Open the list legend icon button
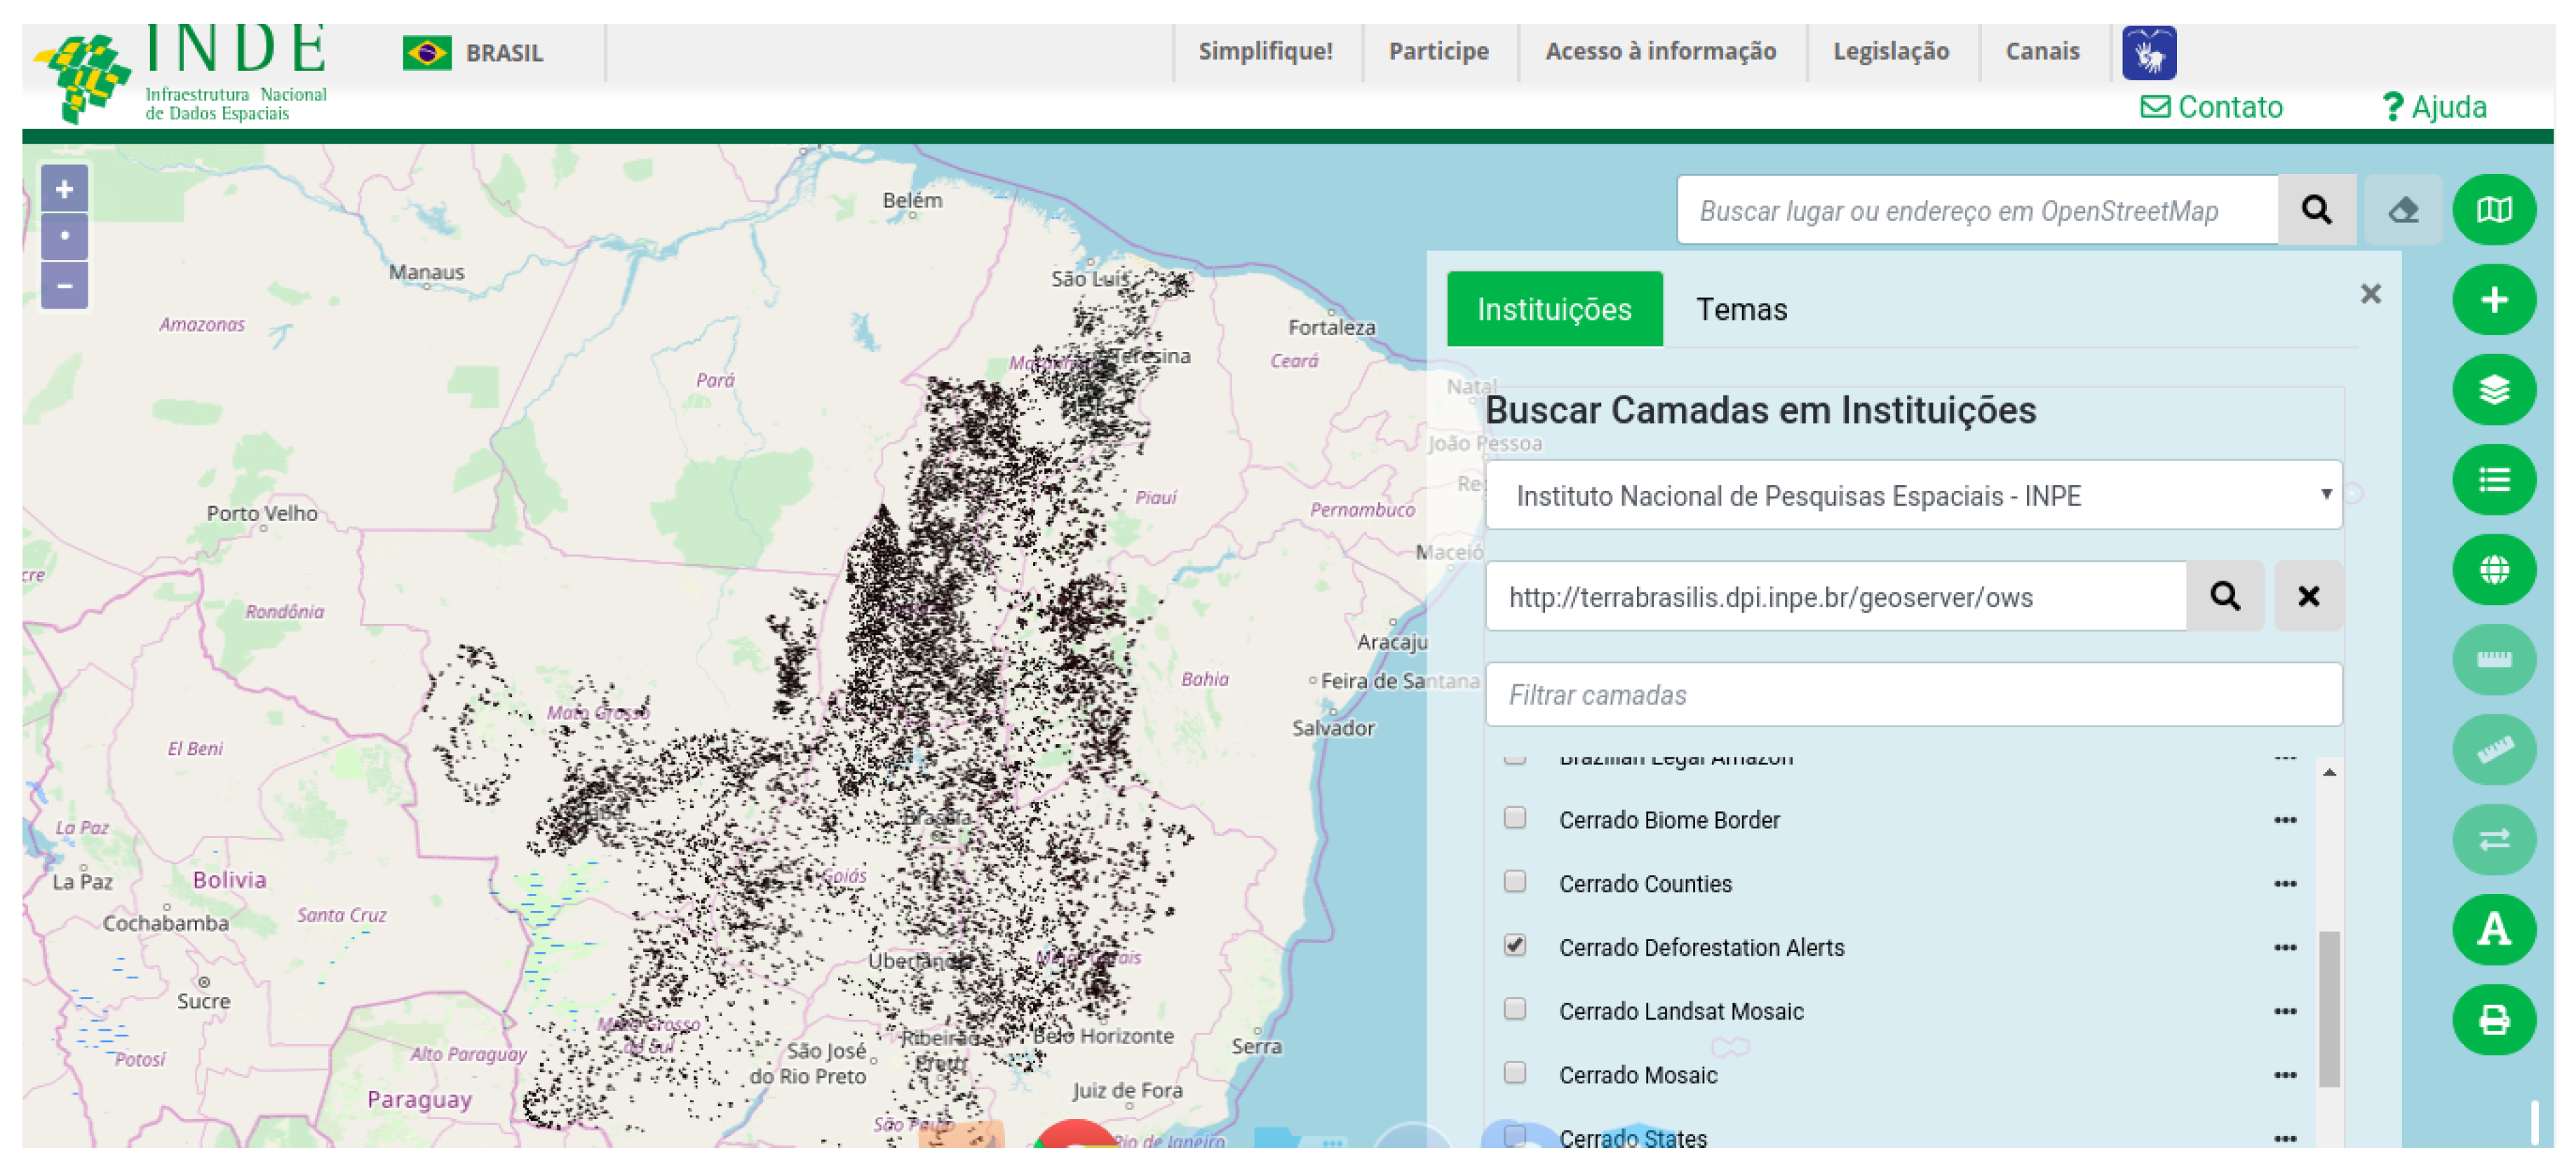Viewport: 2576px width, 1164px height. pos(2493,480)
